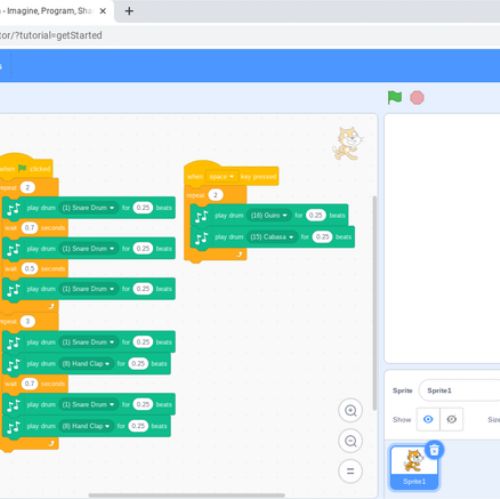Open Snare Drum dropdown between the two waits in repeat 2
Screen dimensions: 500x499
[x=88, y=249]
